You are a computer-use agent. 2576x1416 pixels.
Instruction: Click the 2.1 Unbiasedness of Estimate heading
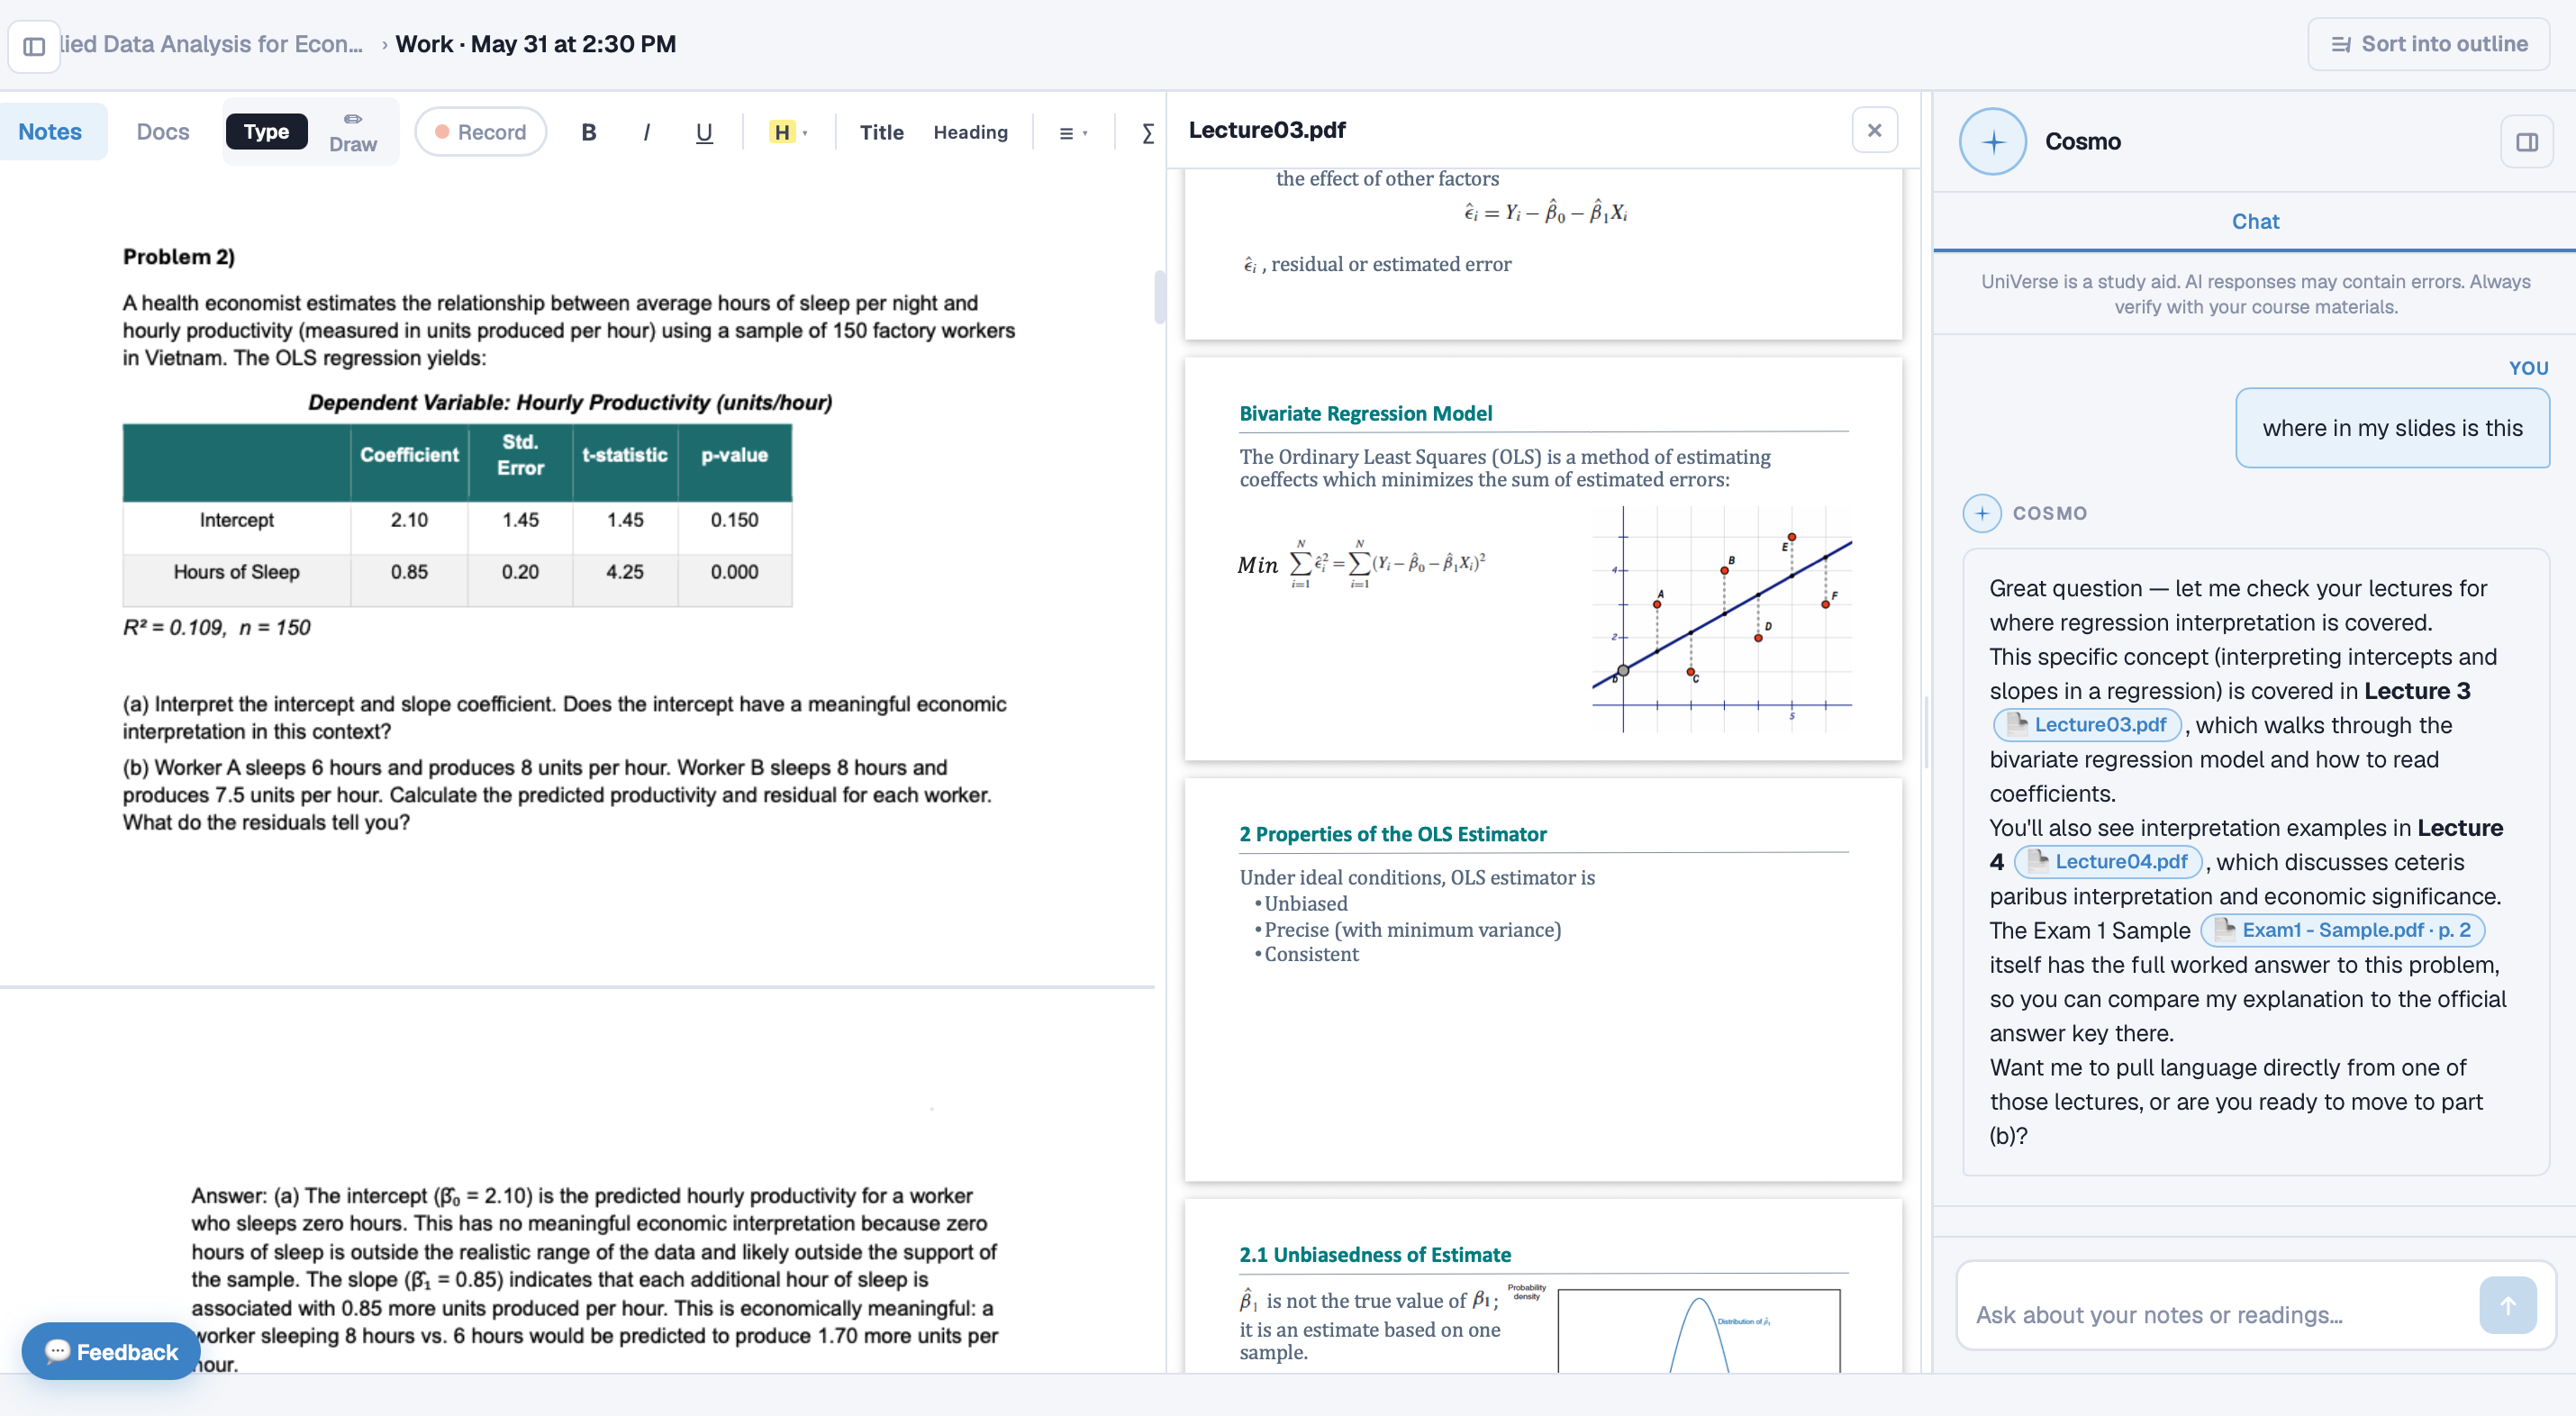(x=1374, y=1254)
